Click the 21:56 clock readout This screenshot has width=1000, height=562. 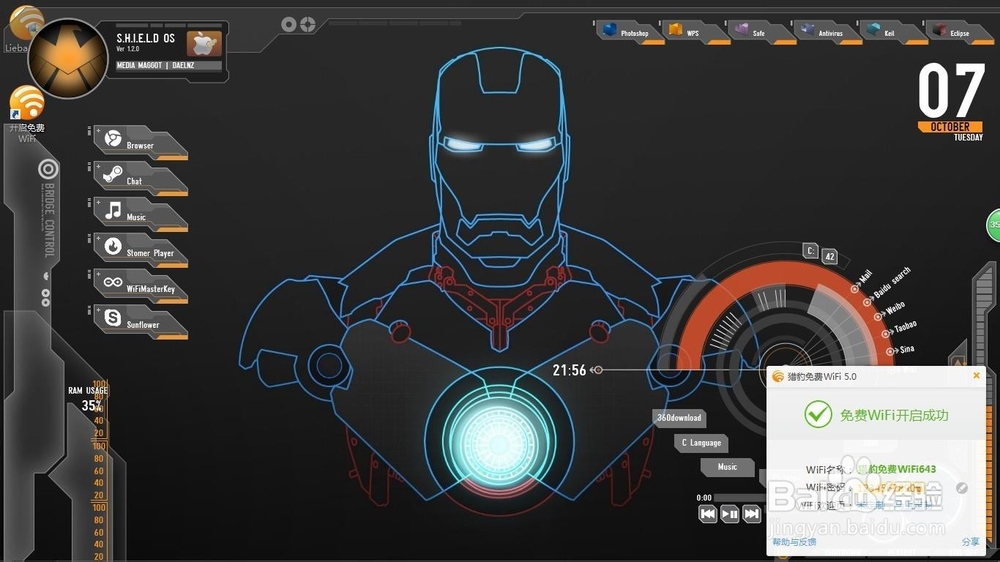coord(569,370)
